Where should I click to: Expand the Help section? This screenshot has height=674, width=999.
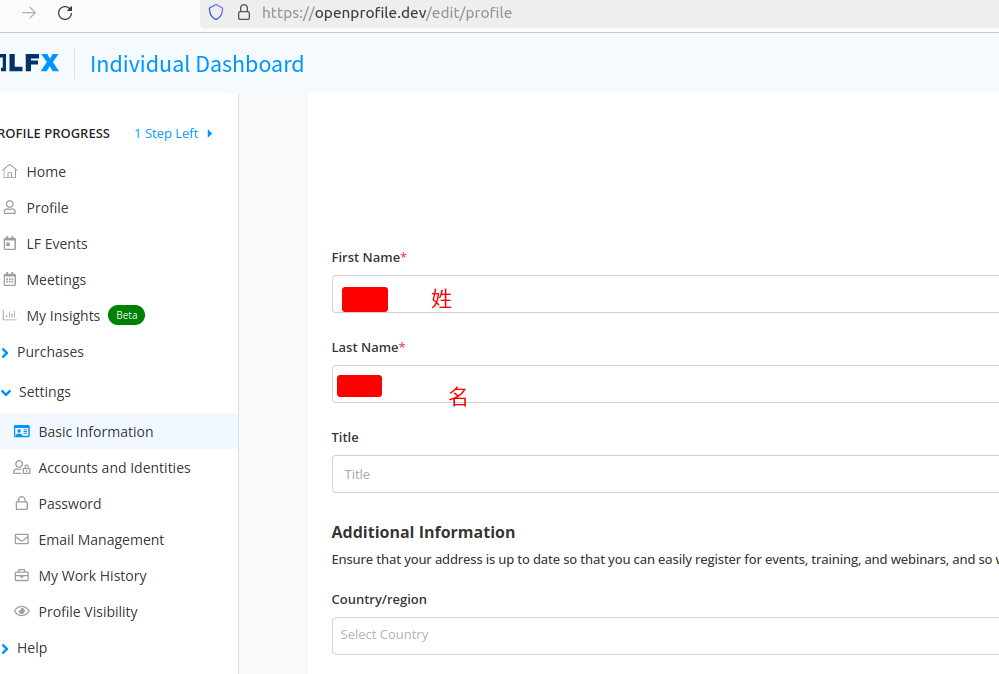(x=31, y=648)
